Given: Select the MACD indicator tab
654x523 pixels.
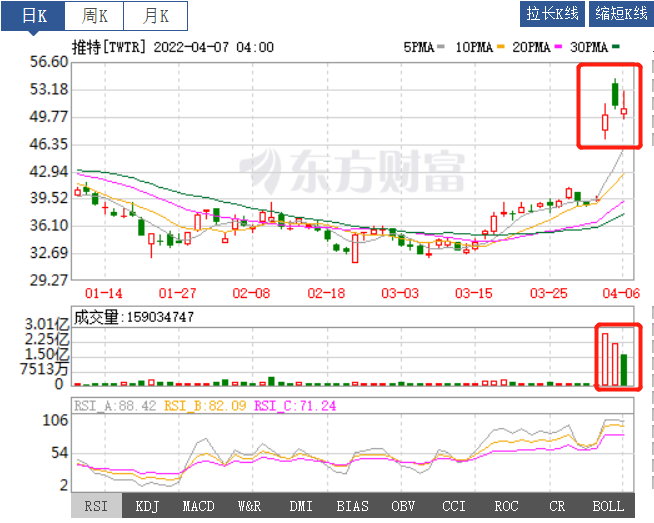Looking at the screenshot, I should point(199,505).
